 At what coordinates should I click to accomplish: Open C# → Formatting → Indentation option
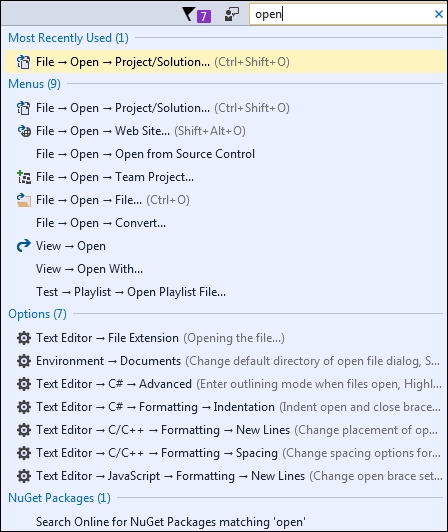225,407
